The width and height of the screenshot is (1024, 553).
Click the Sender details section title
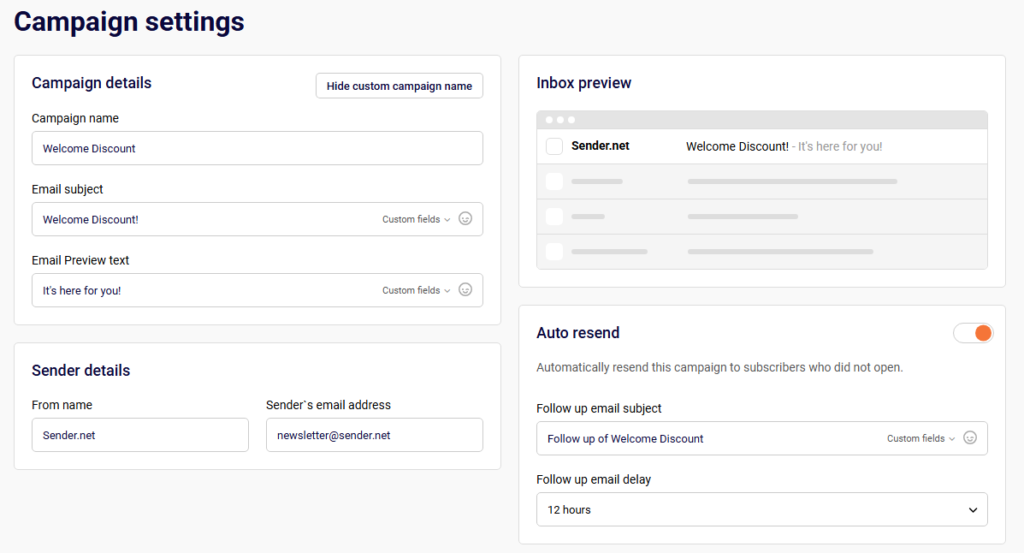coord(81,370)
